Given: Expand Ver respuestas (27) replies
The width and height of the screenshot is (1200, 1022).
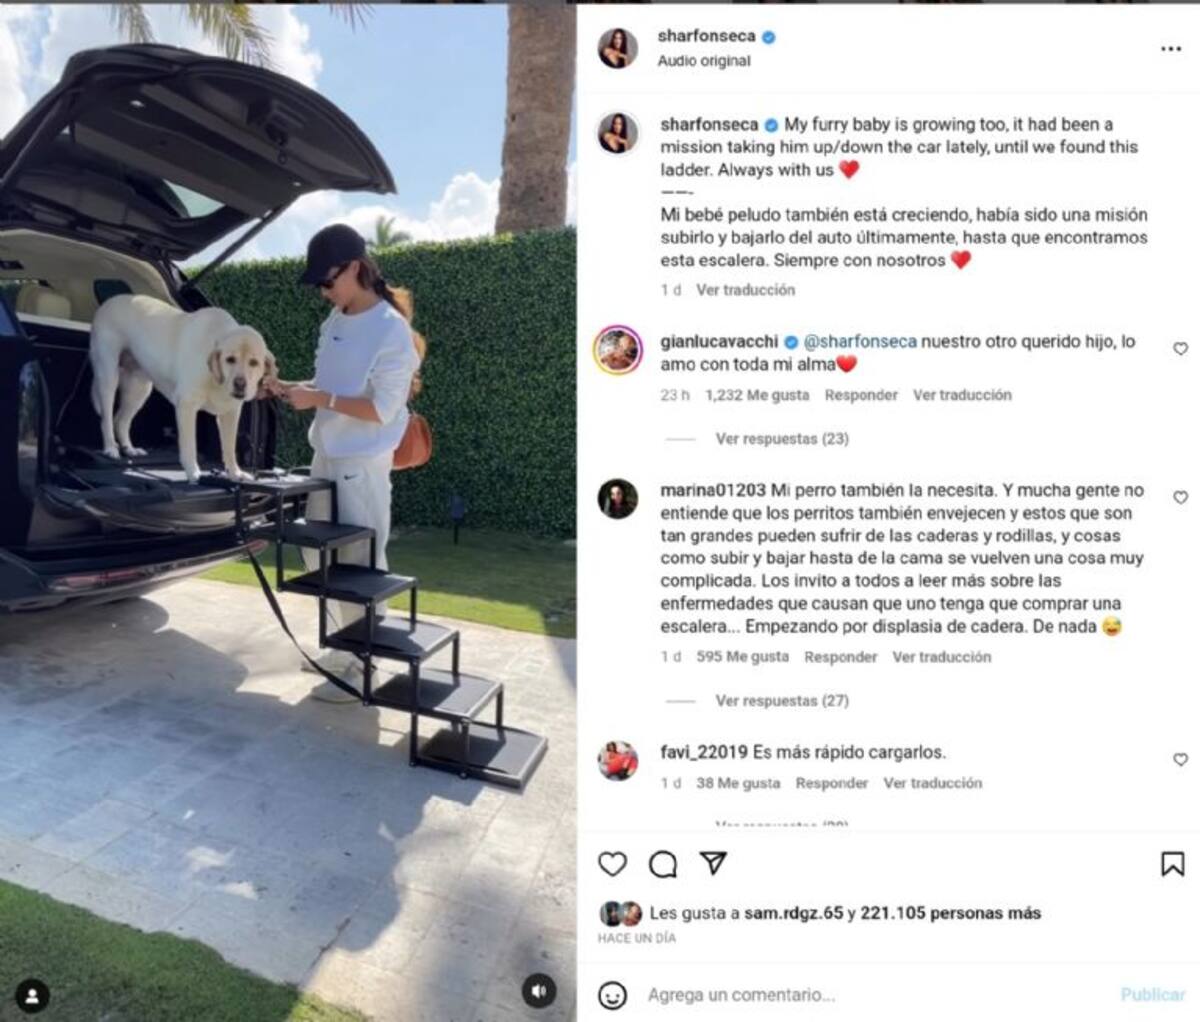Looking at the screenshot, I should [782, 700].
